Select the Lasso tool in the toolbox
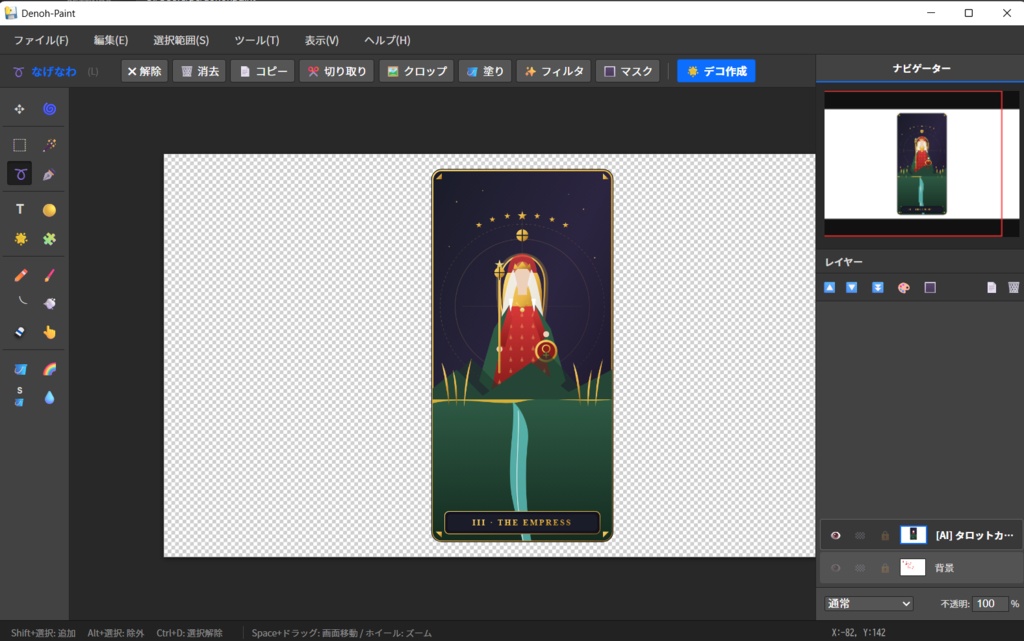The width and height of the screenshot is (1024, 641). click(x=20, y=174)
